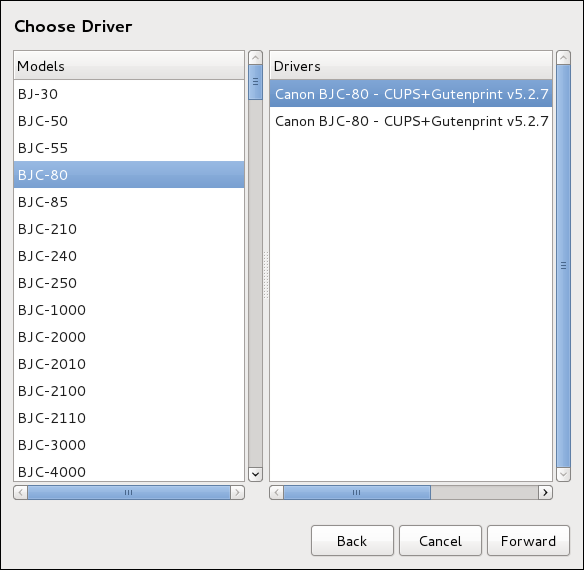
Task: Click the Forward button
Action: tap(528, 541)
